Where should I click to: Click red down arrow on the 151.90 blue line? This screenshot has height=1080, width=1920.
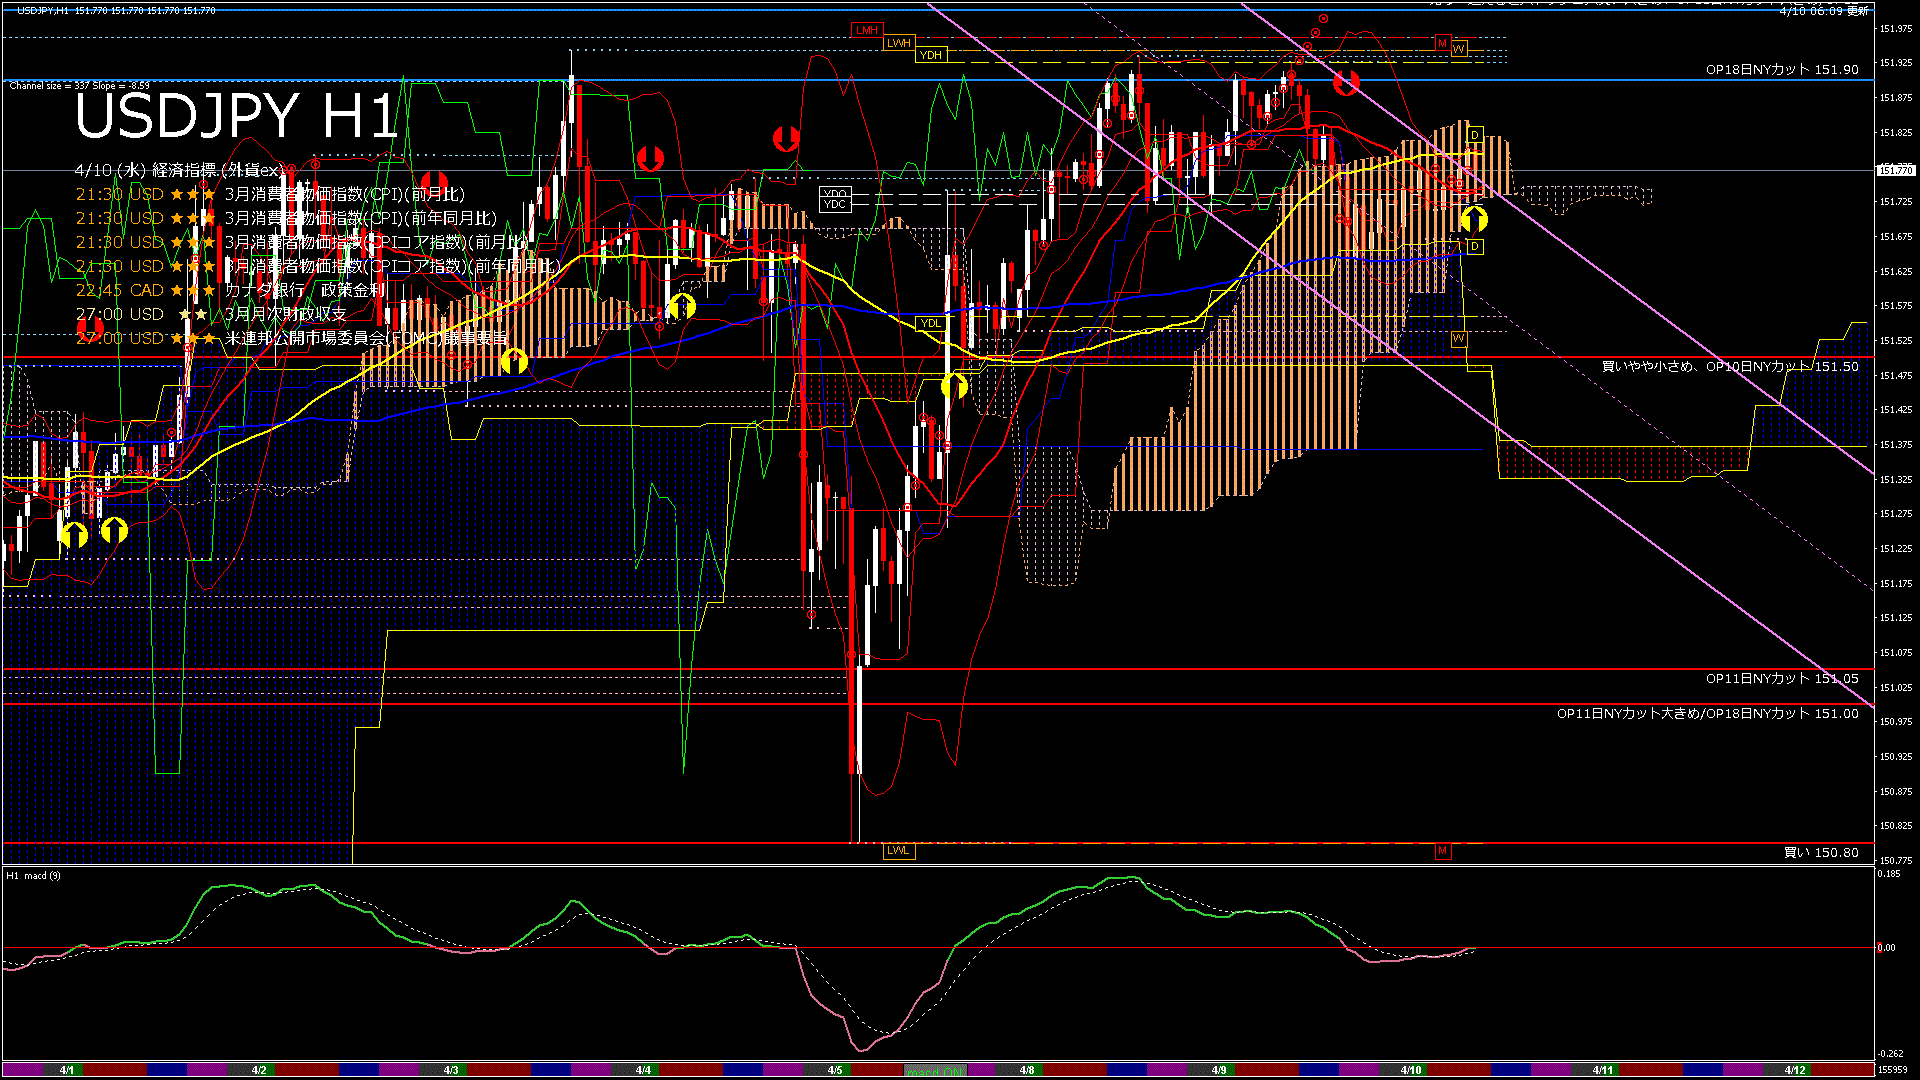coord(1346,82)
